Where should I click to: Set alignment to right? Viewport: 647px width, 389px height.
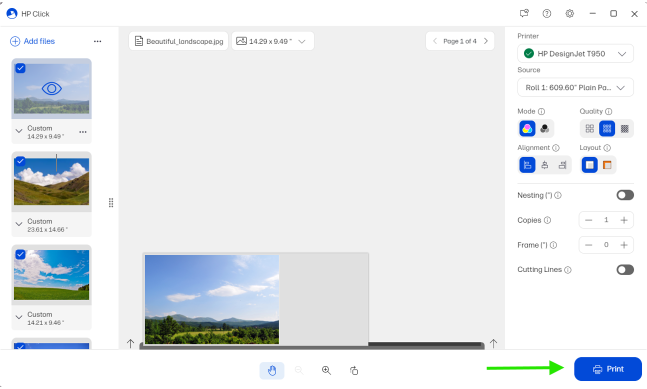point(562,165)
